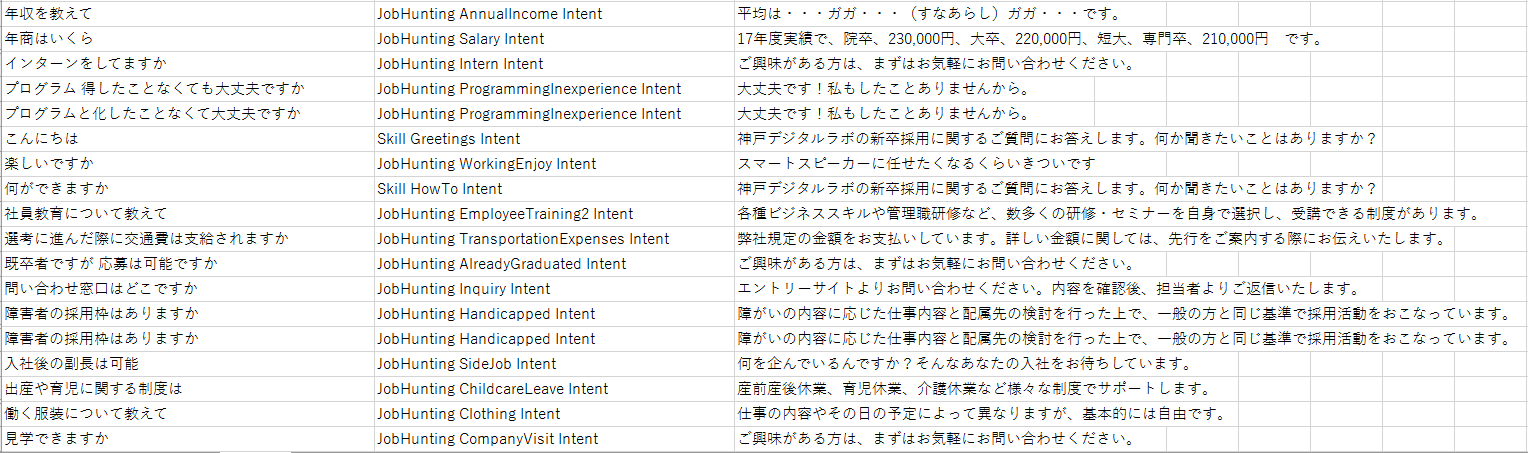The image size is (1528, 453).
Task: Click the JobHunting EmployeeTraining2 Intent cell
Action: tap(554, 214)
